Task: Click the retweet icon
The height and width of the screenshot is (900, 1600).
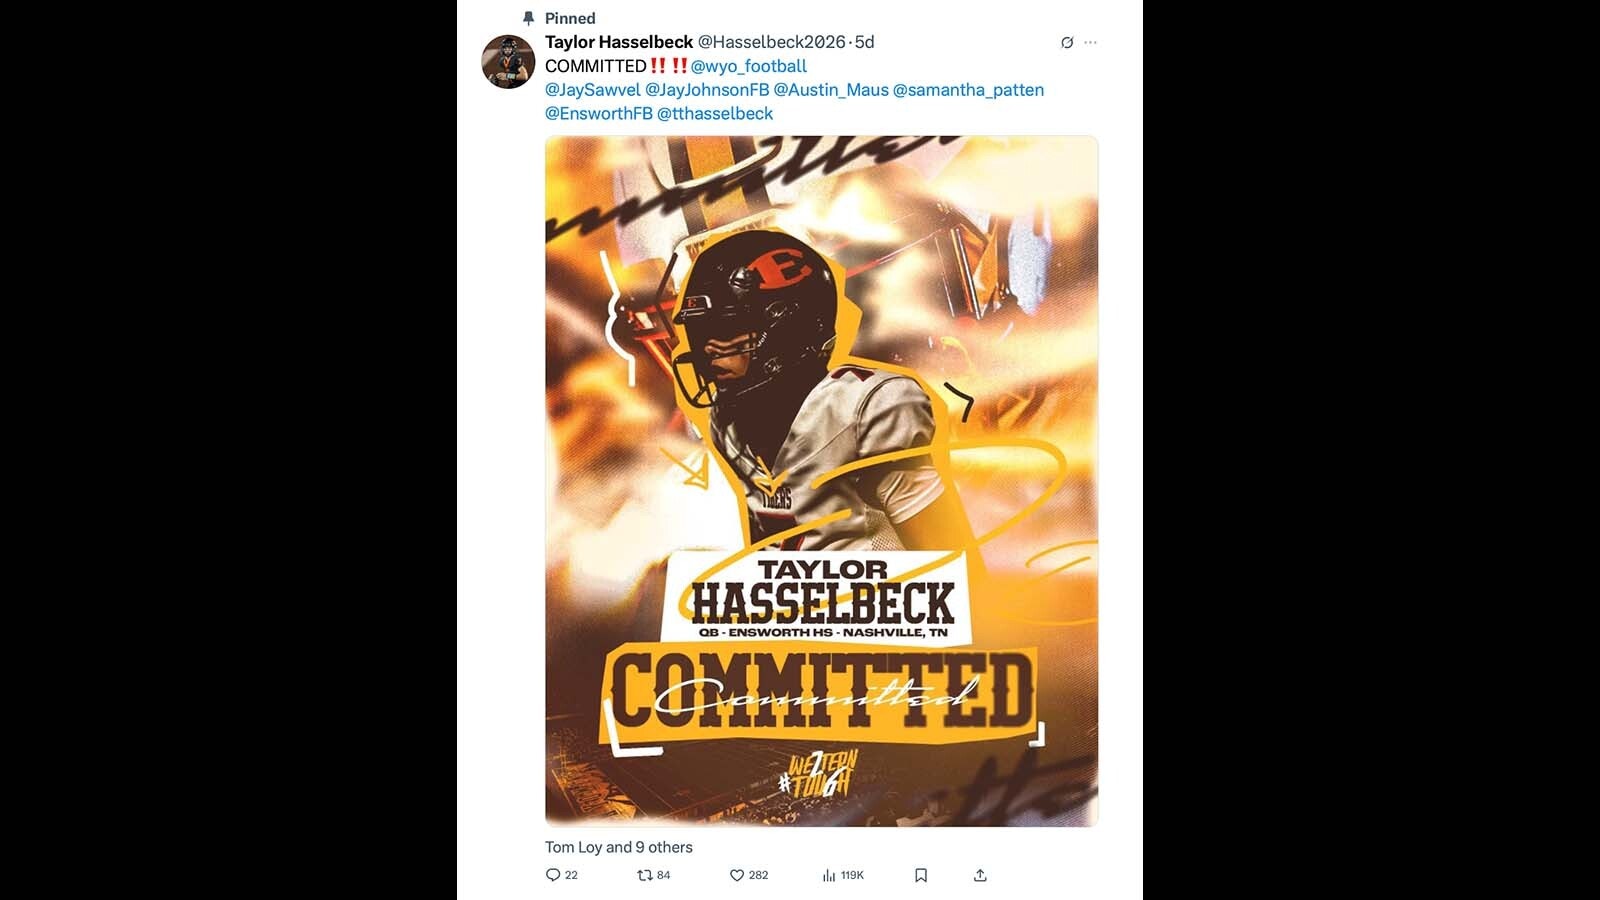Action: pyautogui.click(x=645, y=875)
